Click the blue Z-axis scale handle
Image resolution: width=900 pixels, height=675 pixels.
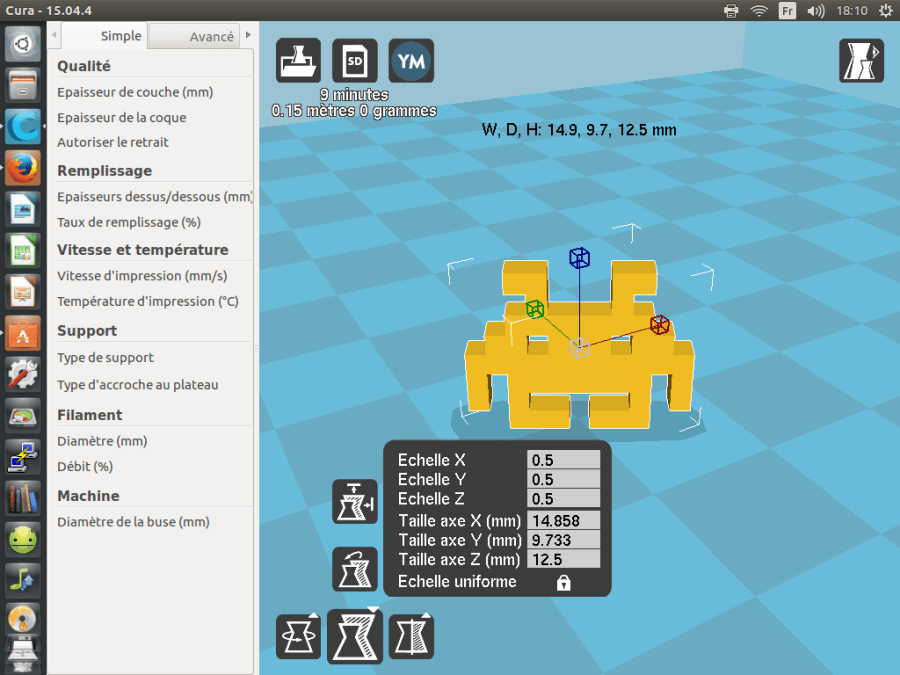(x=579, y=258)
